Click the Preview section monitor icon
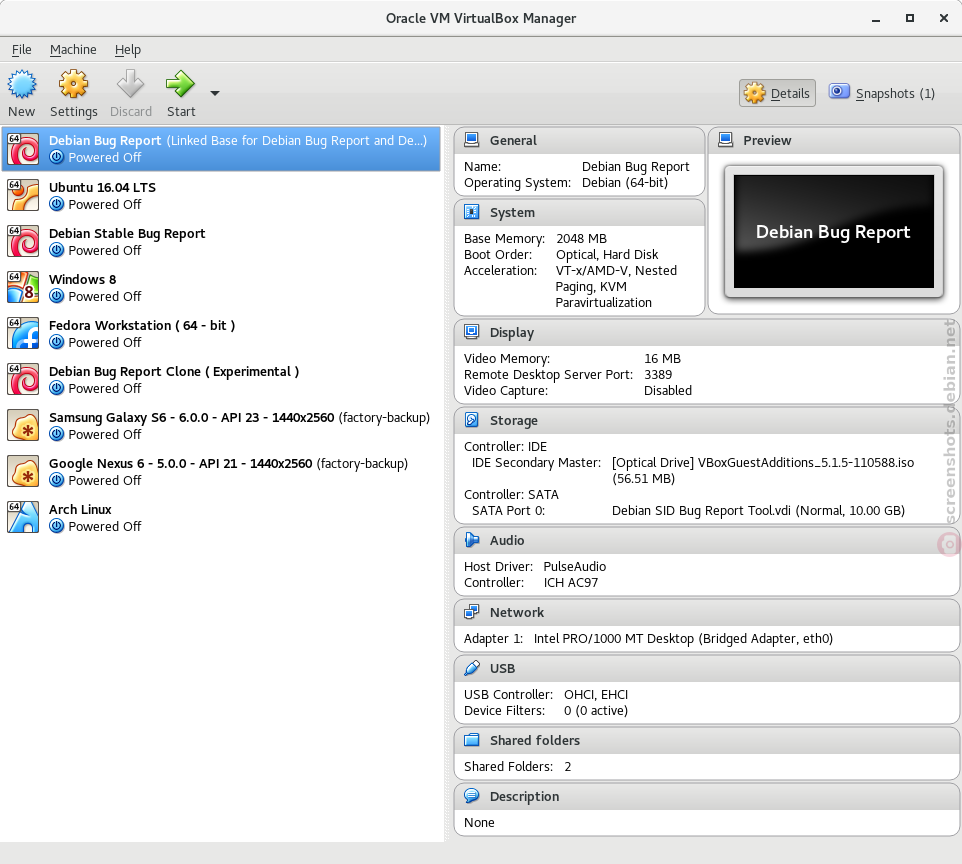The image size is (962, 864). click(726, 140)
